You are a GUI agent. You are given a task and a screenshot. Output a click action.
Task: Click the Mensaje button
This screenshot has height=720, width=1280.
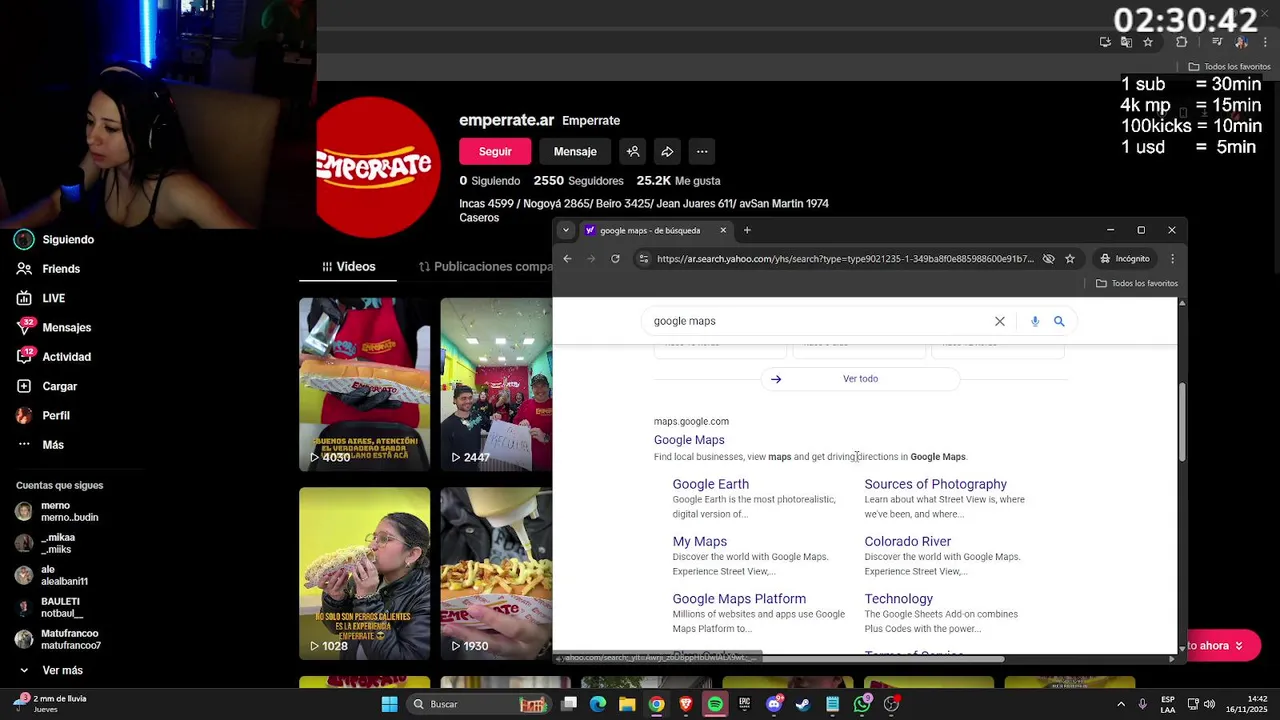[575, 152]
